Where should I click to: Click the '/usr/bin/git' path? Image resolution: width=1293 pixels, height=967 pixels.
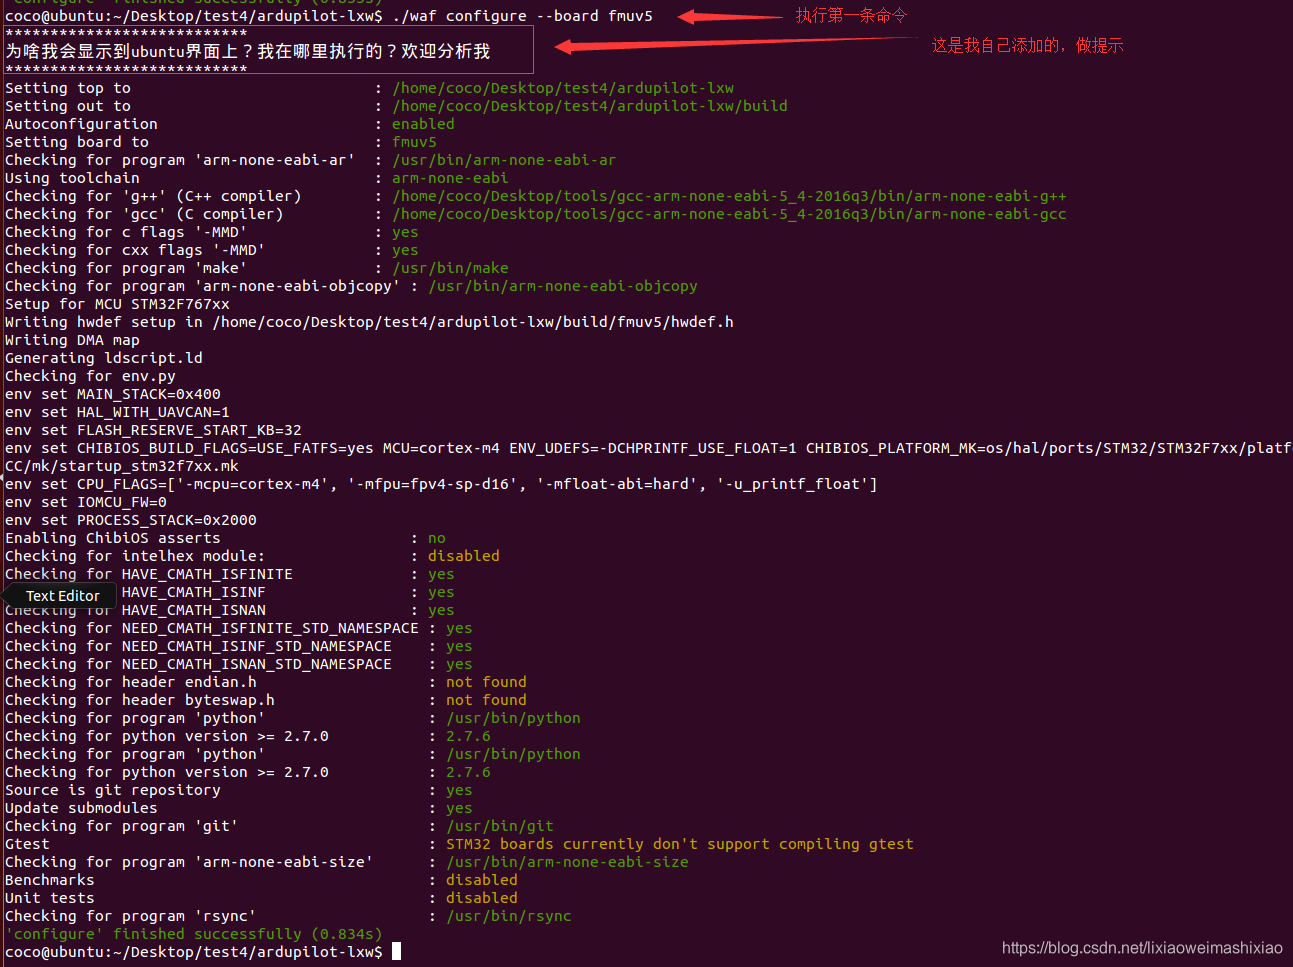pos(500,826)
